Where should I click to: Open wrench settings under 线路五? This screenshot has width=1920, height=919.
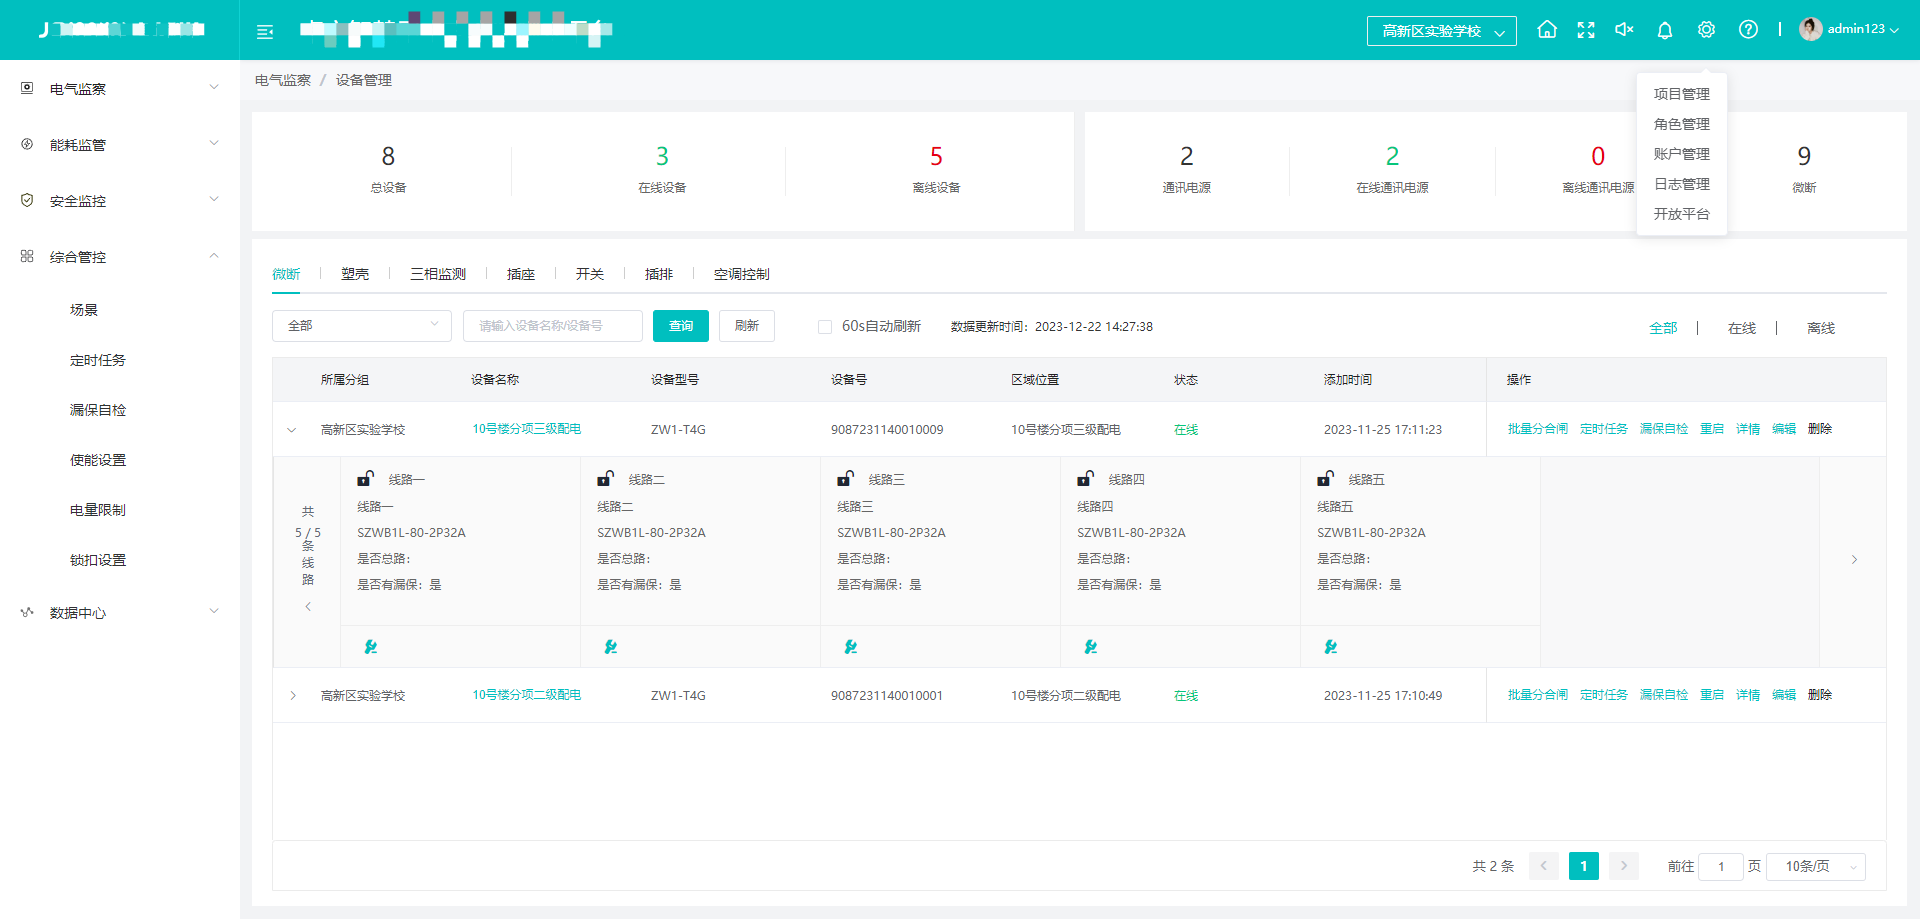click(1331, 647)
